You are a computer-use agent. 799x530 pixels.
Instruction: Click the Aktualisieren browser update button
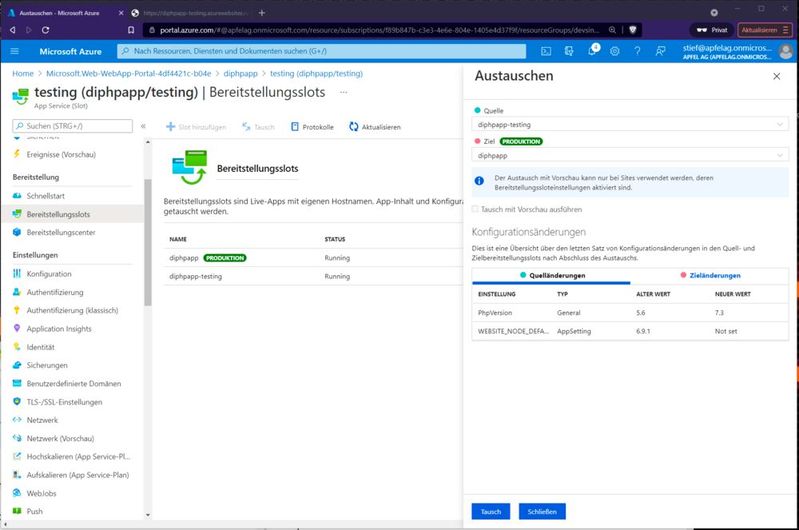tap(765, 30)
